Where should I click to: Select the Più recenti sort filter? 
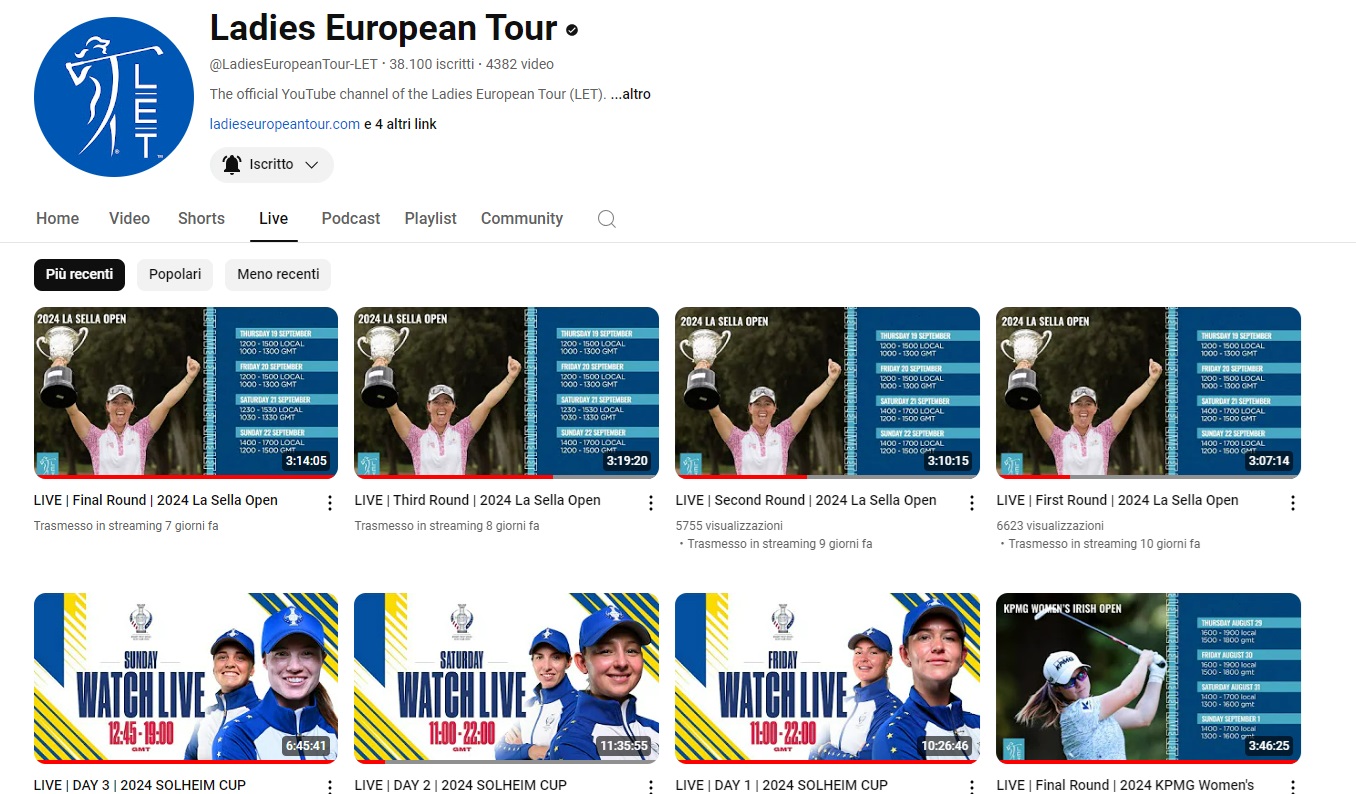[x=79, y=274]
